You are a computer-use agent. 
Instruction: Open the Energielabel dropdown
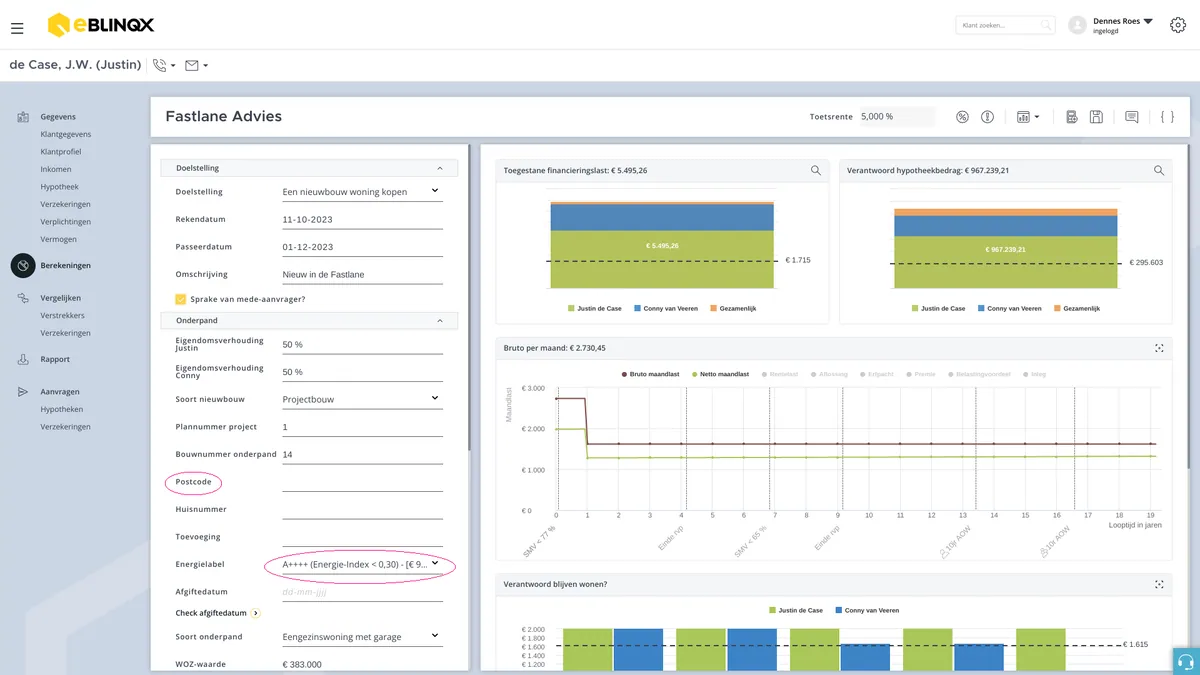[362, 564]
